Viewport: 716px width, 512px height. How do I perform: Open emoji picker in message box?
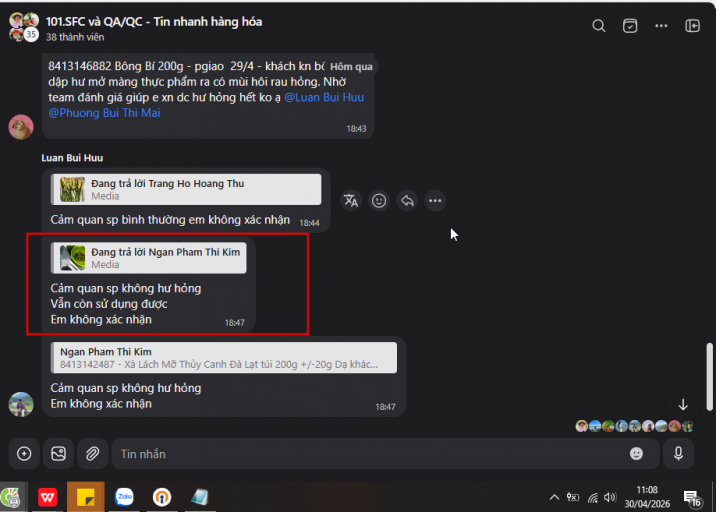click(x=636, y=454)
